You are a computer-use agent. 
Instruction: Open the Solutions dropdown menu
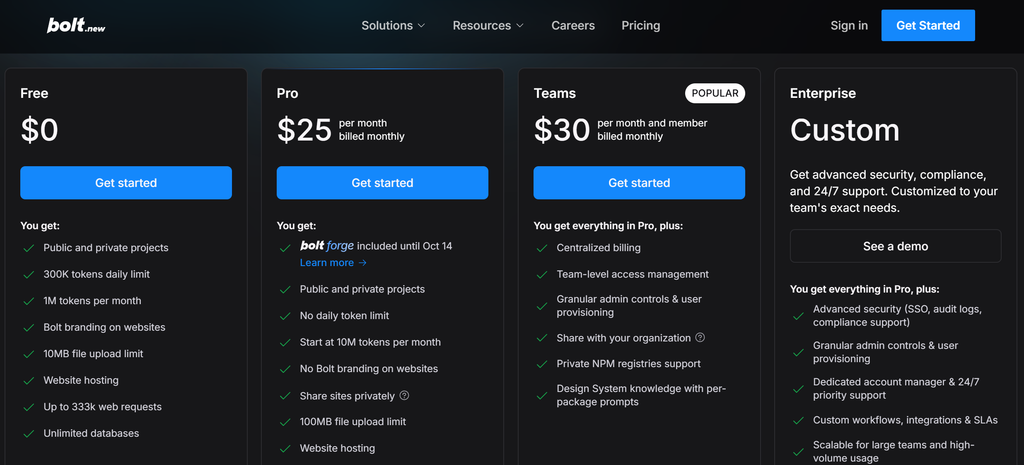393,25
